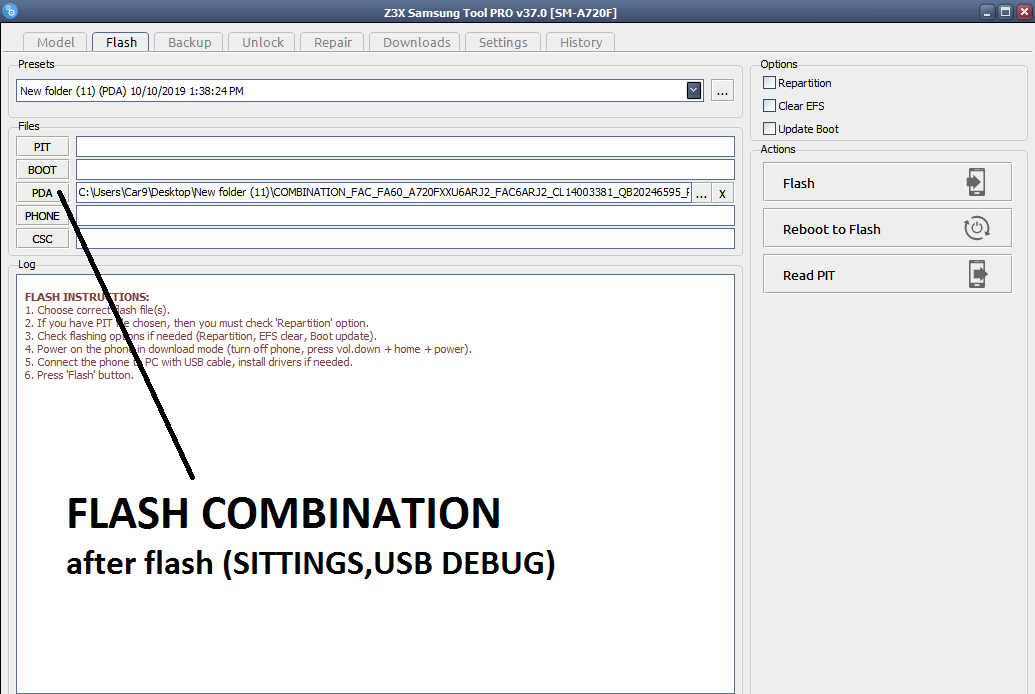
Task: Expand the Presets dropdown arrow
Action: 694,90
